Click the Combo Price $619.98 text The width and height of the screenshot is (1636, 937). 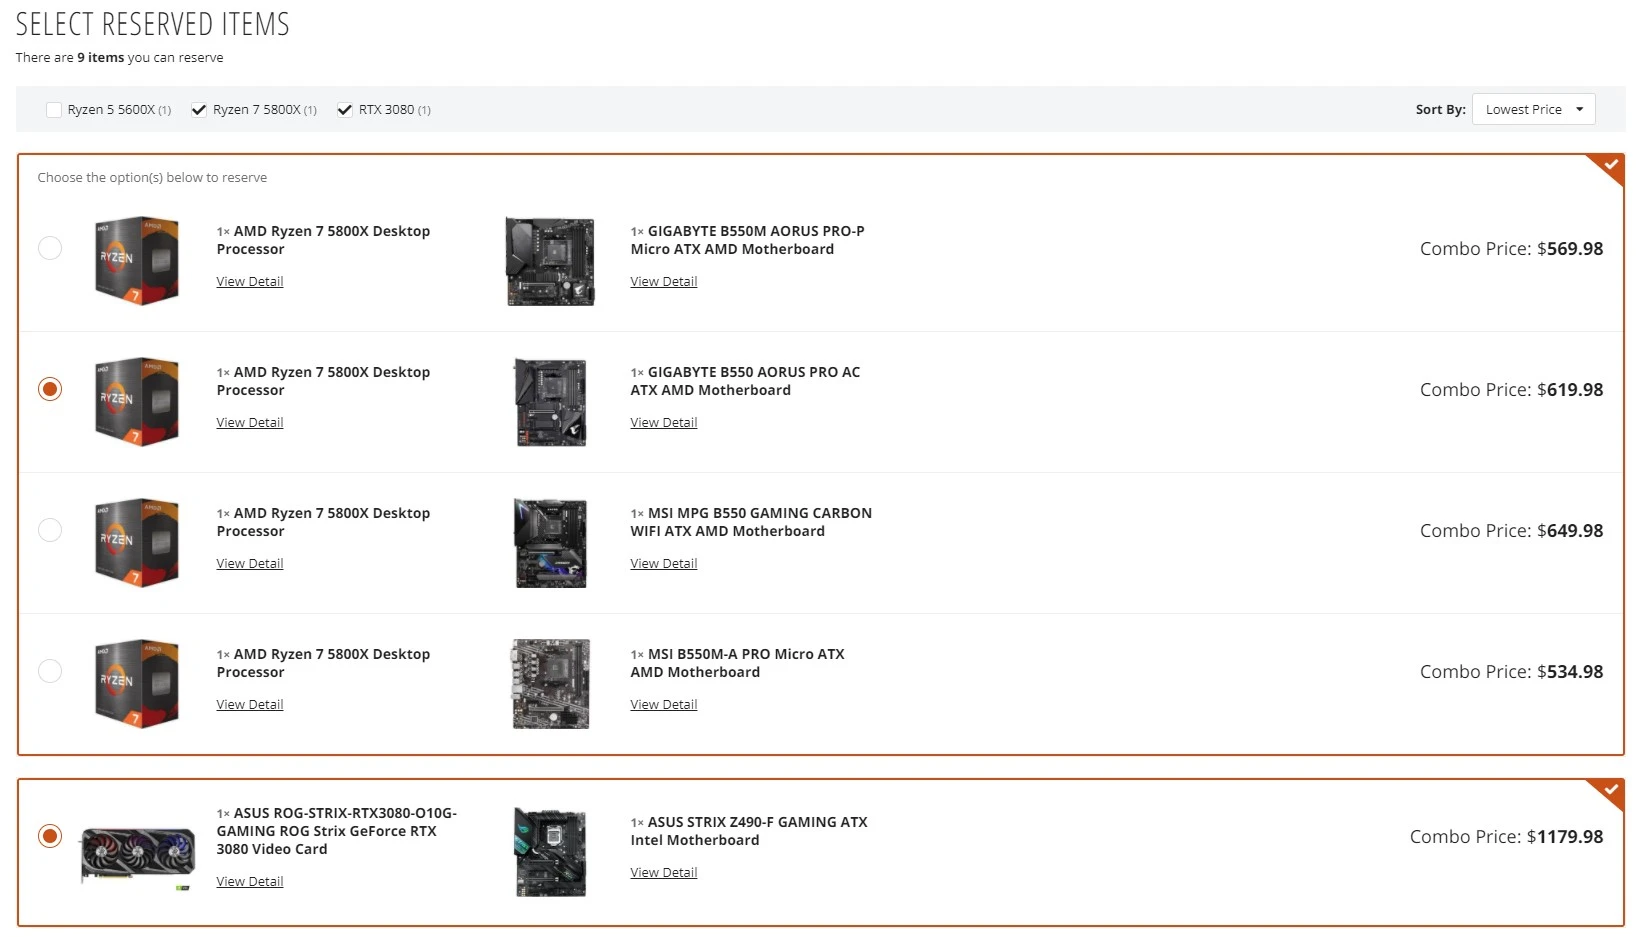click(x=1511, y=390)
